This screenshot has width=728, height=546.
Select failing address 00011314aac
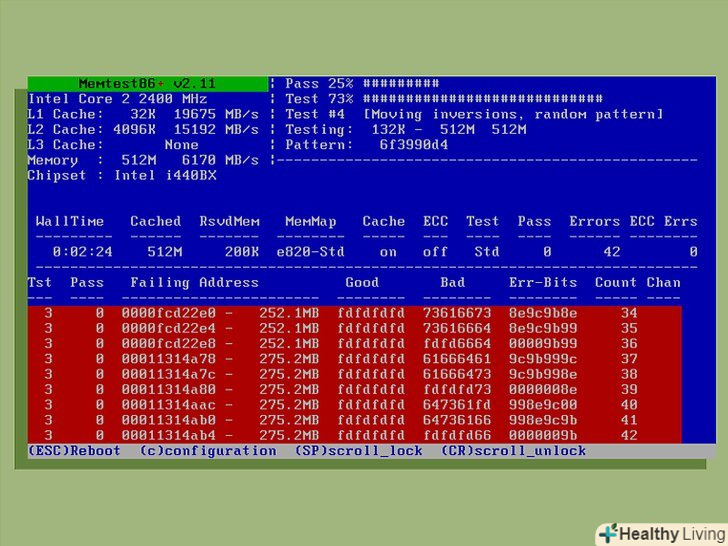click(169, 405)
